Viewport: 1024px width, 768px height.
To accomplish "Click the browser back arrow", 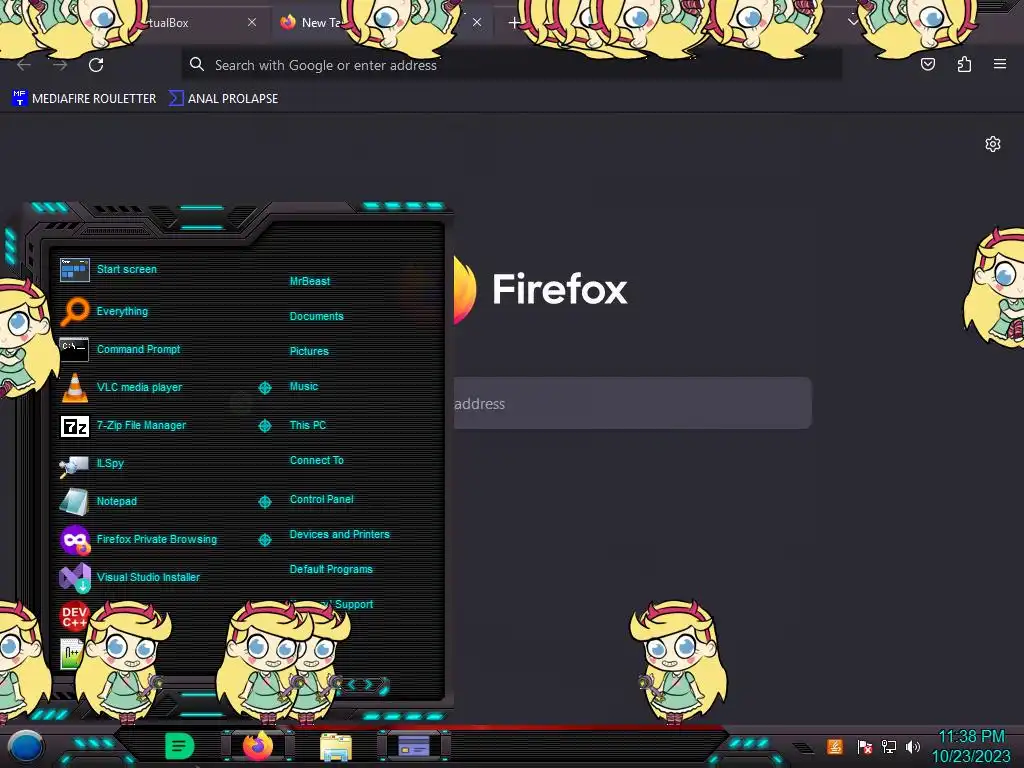I will (24, 65).
